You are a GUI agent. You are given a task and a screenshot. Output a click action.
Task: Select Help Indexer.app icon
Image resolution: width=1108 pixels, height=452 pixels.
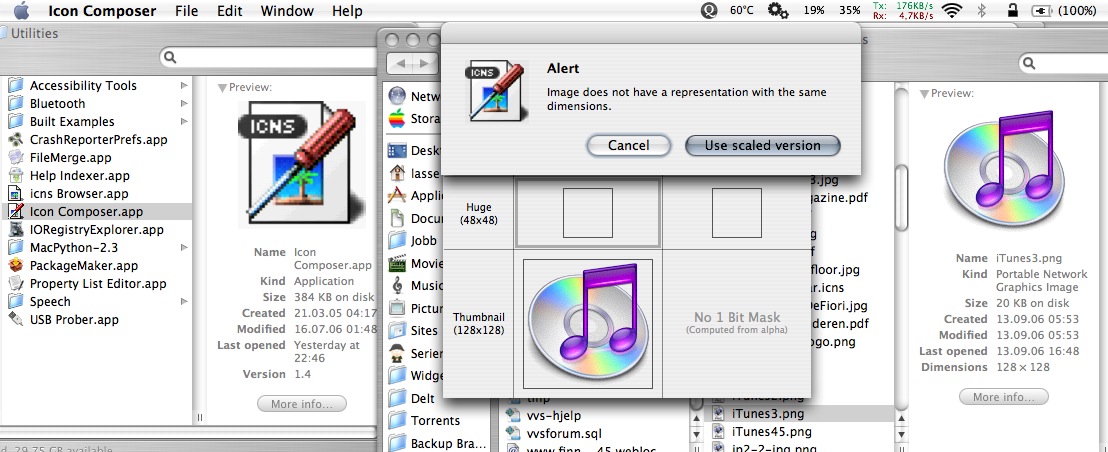pos(16,175)
